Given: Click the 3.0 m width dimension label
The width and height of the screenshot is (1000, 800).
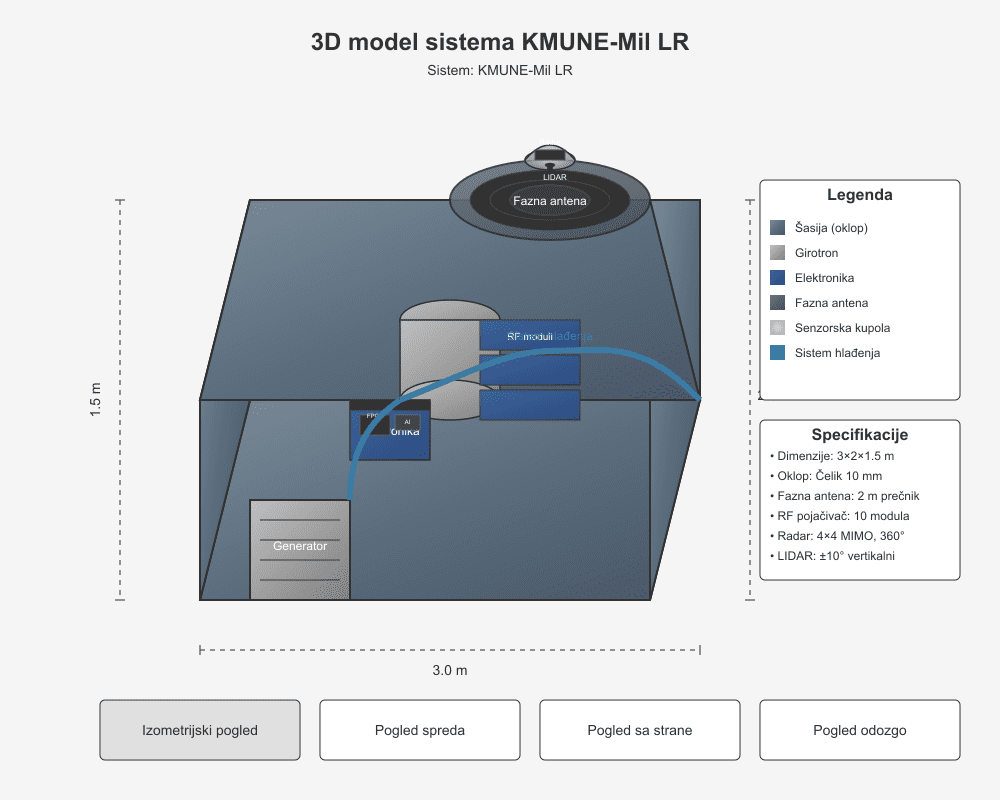Looking at the screenshot, I should [x=450, y=670].
